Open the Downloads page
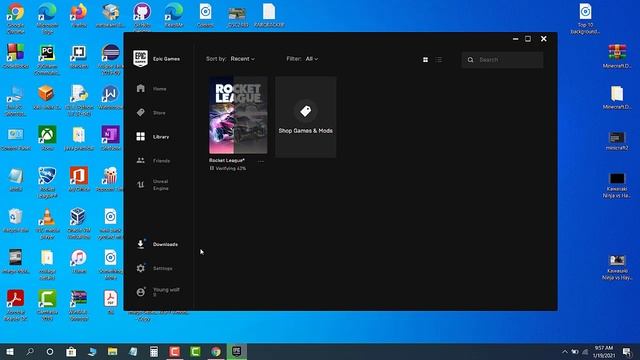 [157, 244]
